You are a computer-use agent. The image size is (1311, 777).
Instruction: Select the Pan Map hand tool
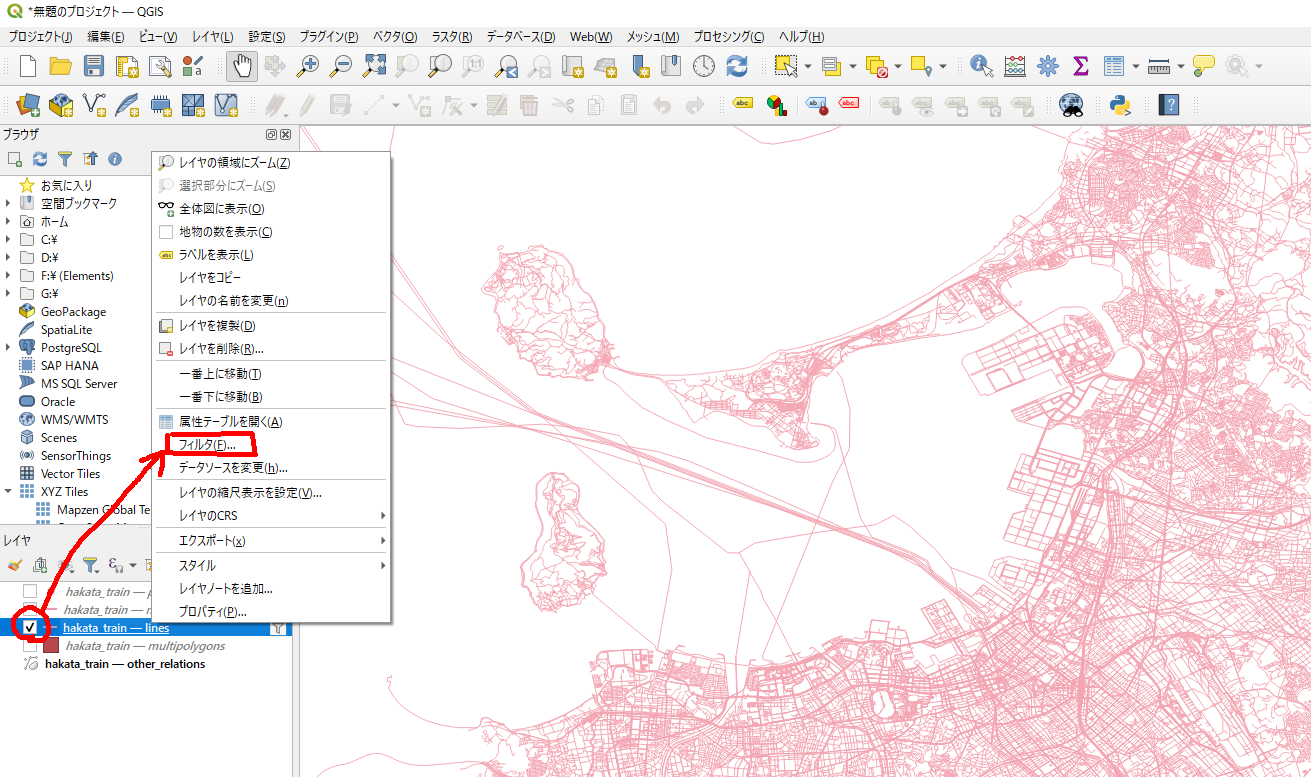(242, 66)
